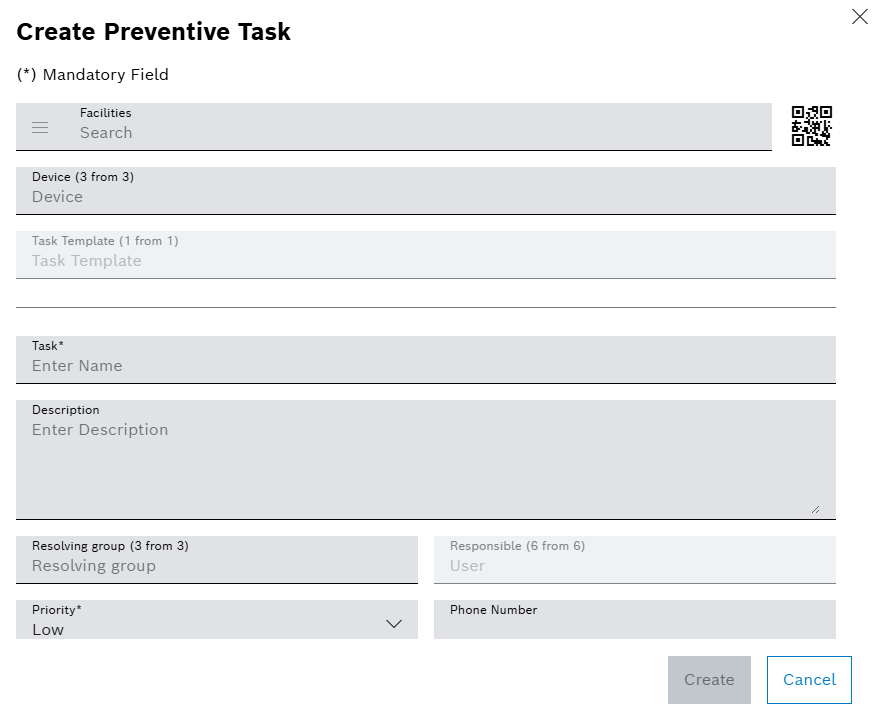Scan a QR code using the QR icon
Image resolution: width=872 pixels, height=713 pixels.
click(812, 126)
